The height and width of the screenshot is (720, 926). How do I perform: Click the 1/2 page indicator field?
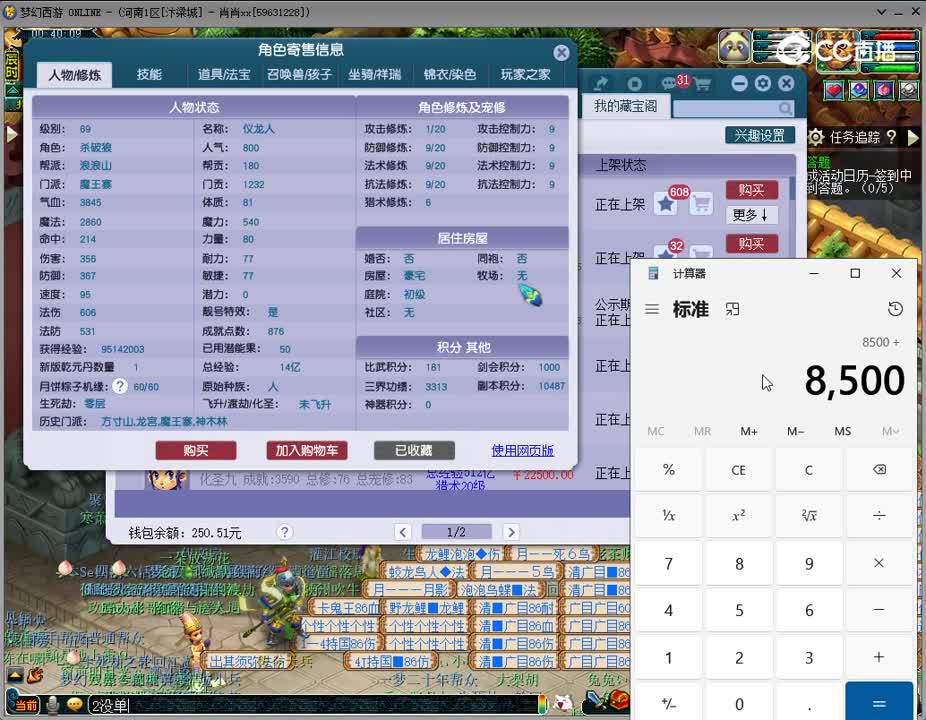(456, 532)
